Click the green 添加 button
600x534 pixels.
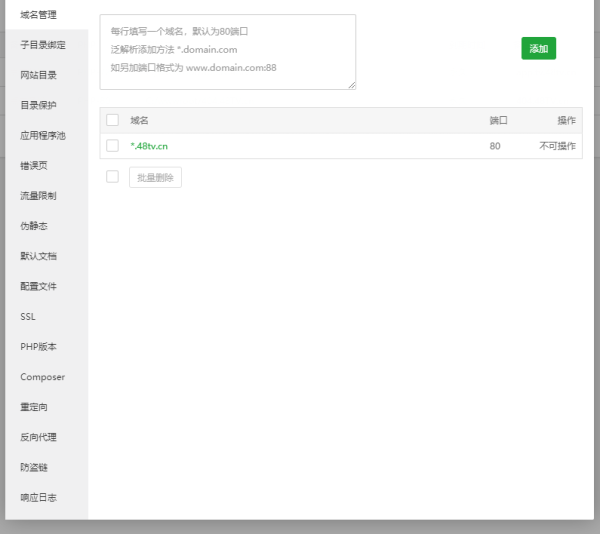pyautogui.click(x=538, y=48)
